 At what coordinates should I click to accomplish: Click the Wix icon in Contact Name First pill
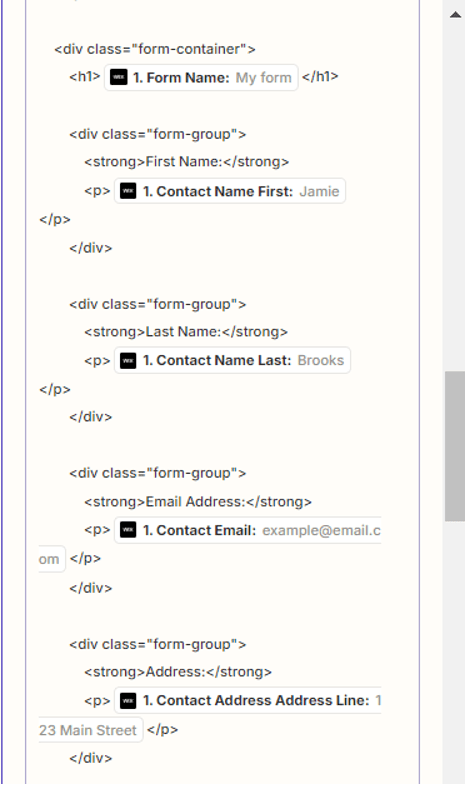[x=128, y=191]
